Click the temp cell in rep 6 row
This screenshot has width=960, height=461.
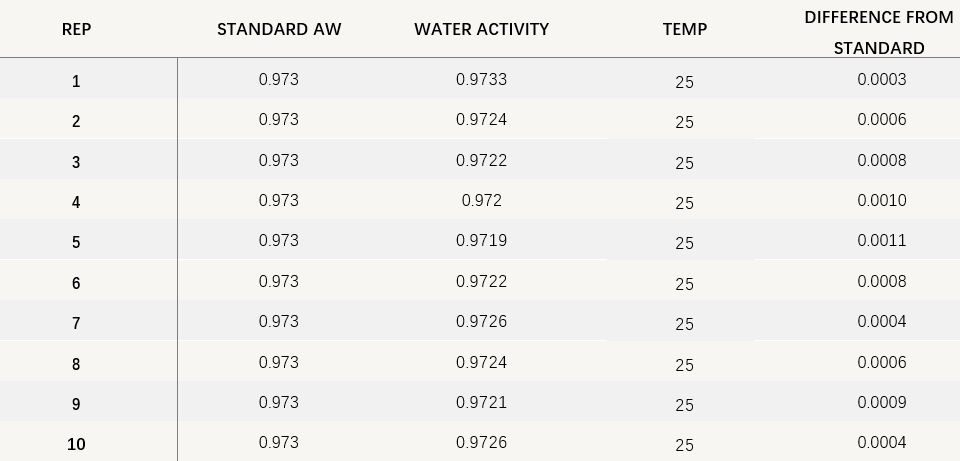684,284
